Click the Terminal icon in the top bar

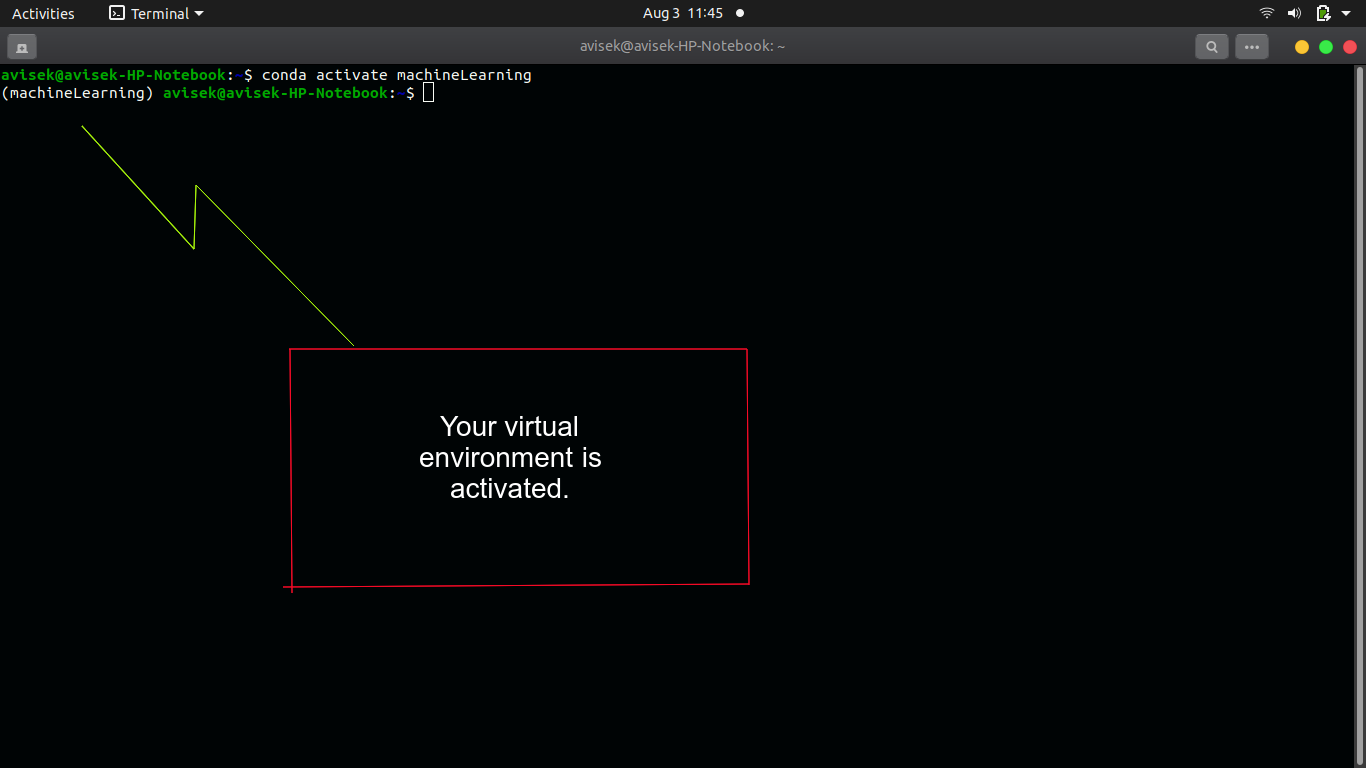pos(117,13)
